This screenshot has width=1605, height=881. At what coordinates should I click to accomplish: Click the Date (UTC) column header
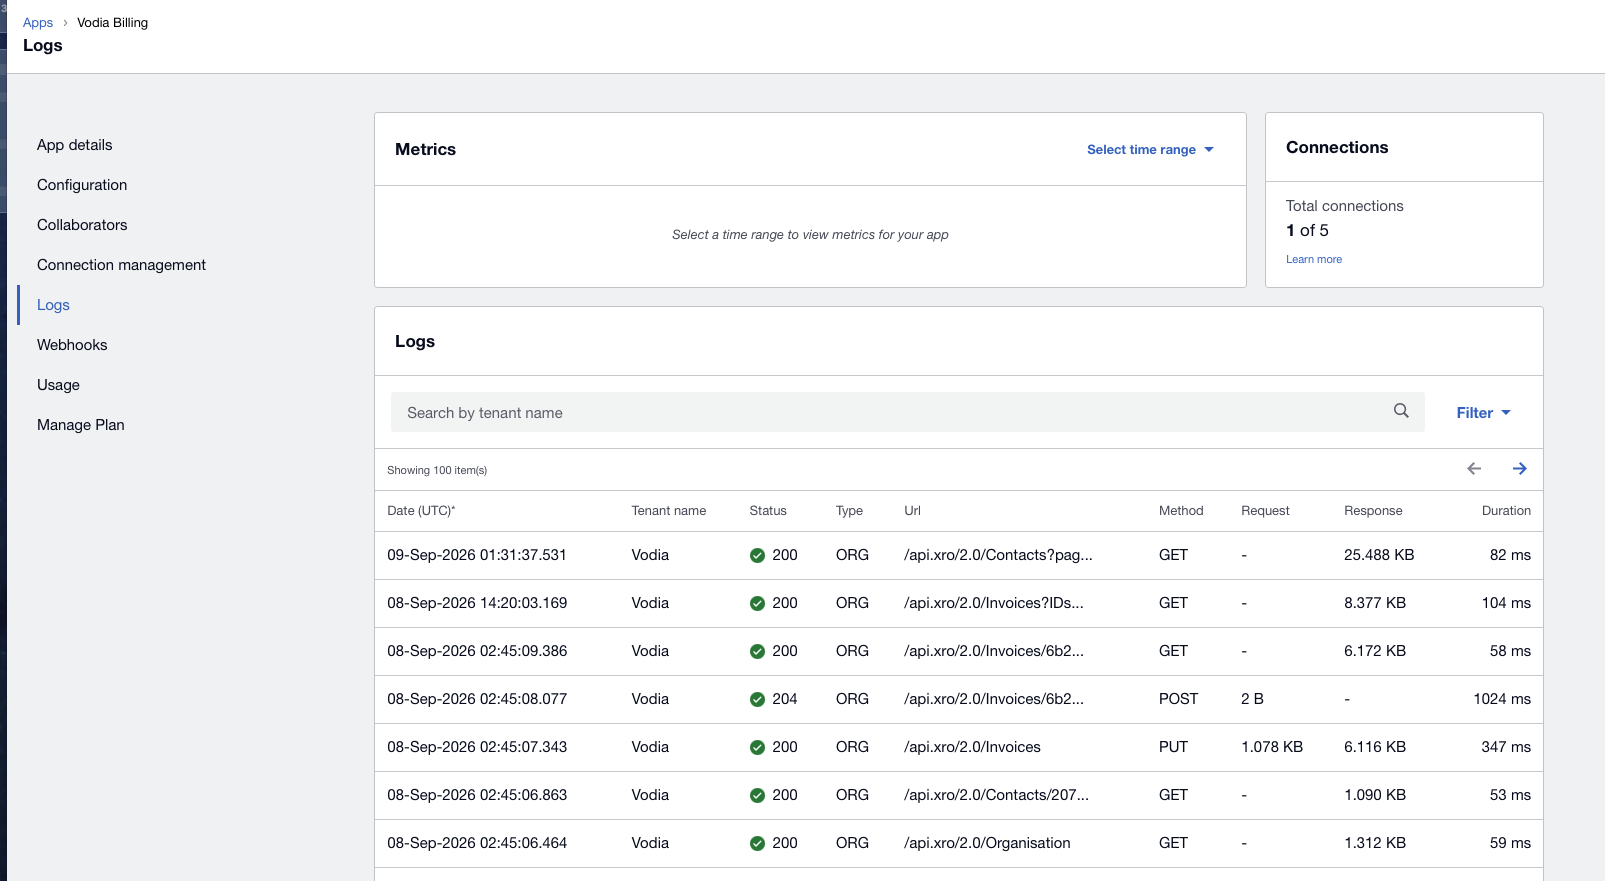(x=421, y=511)
